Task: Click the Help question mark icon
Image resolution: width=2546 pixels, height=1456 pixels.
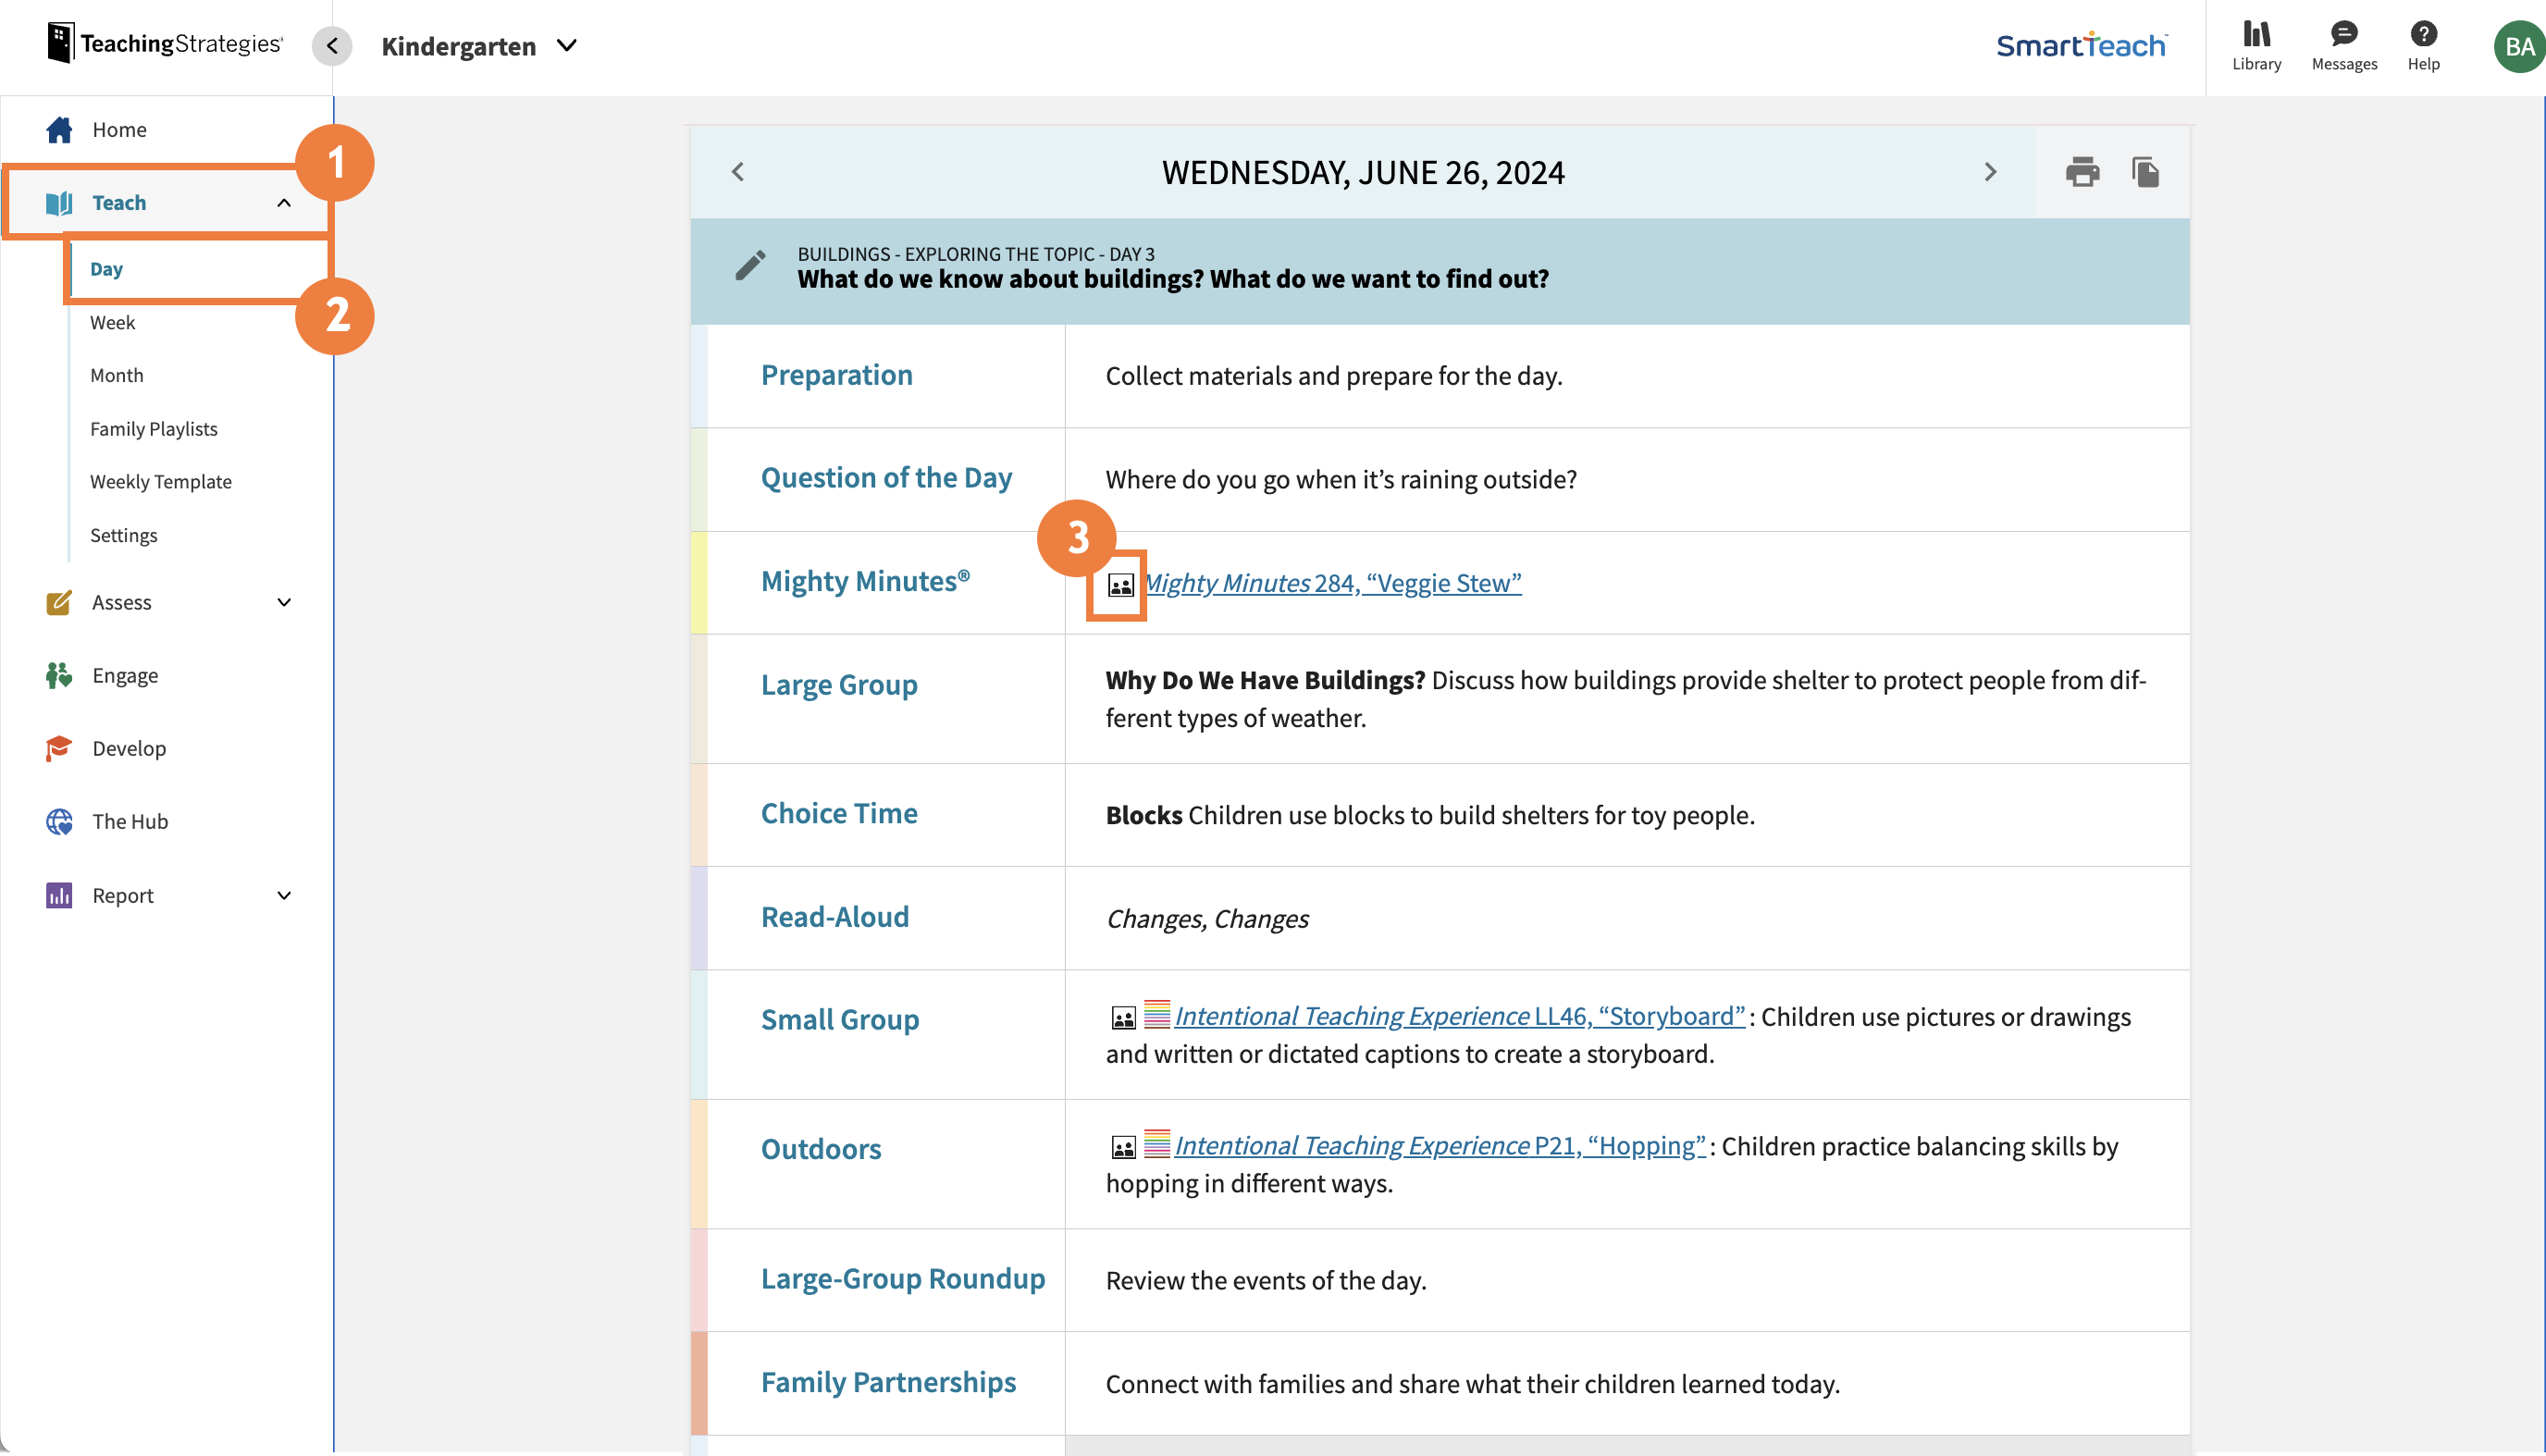Action: click(2423, 45)
